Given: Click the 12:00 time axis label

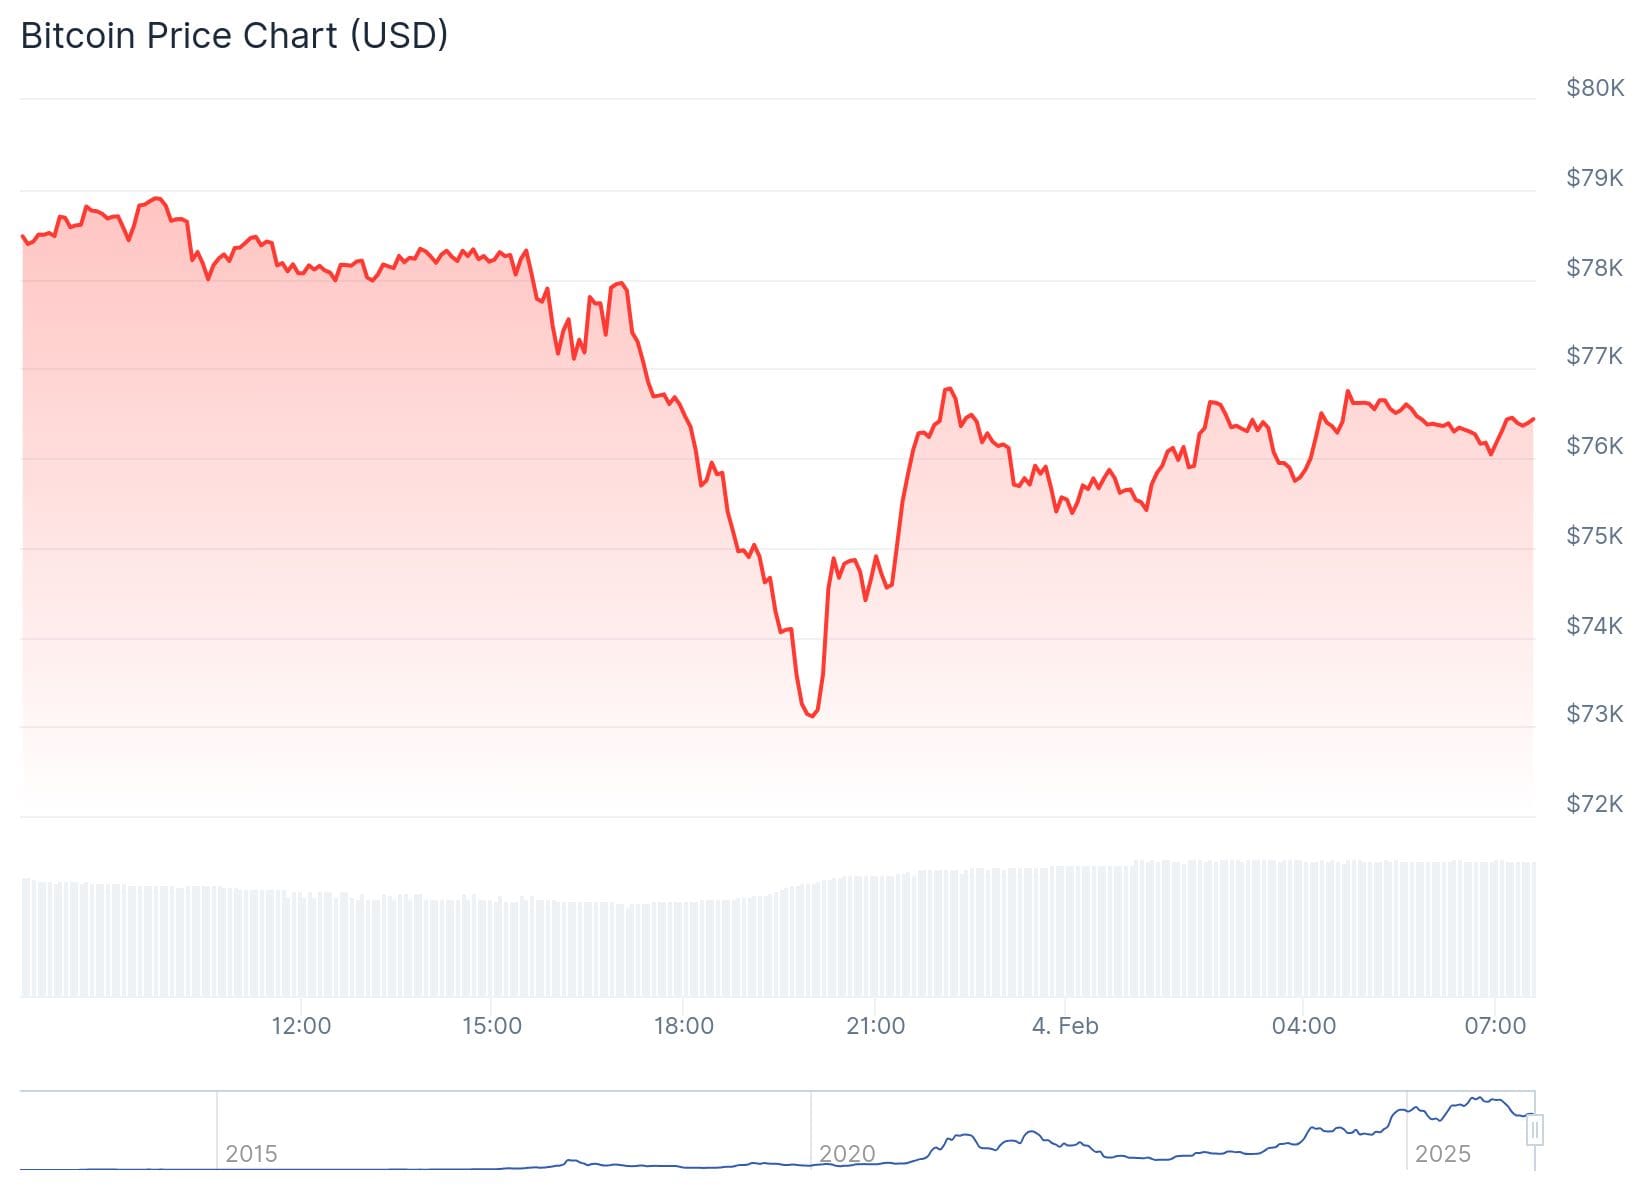Looking at the screenshot, I should coord(301,1026).
